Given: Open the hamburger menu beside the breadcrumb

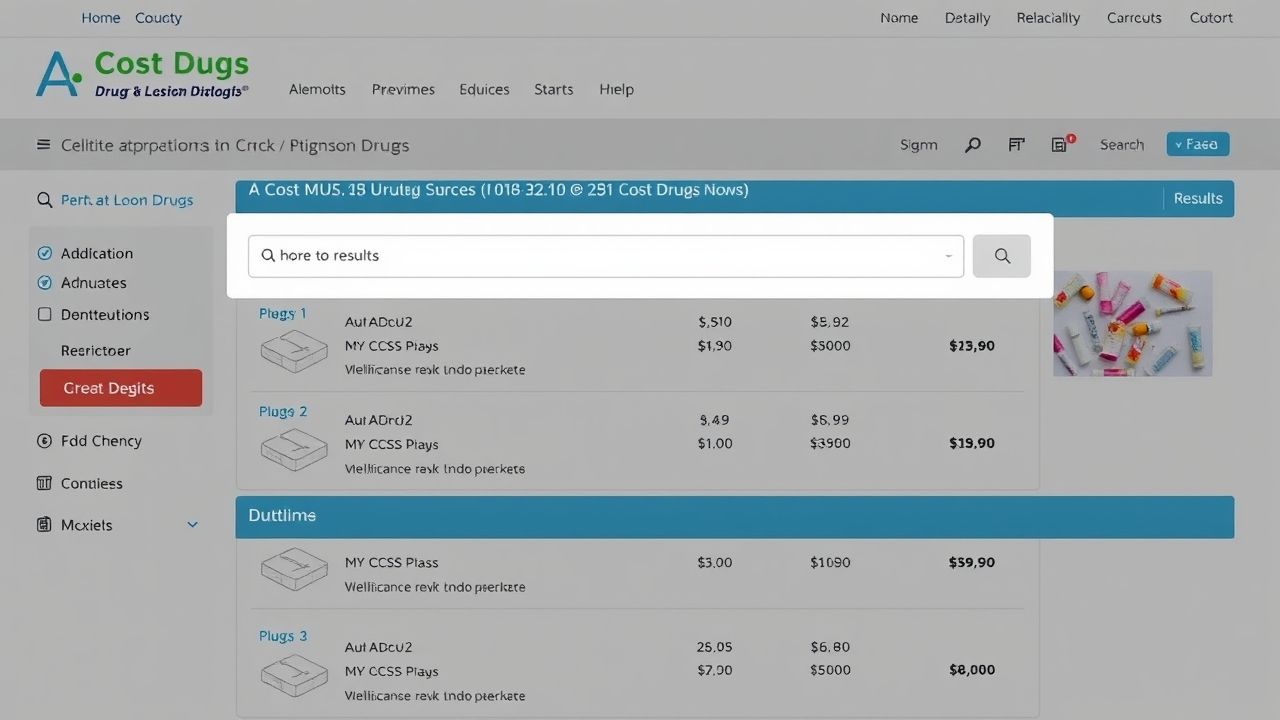Looking at the screenshot, I should pos(43,143).
